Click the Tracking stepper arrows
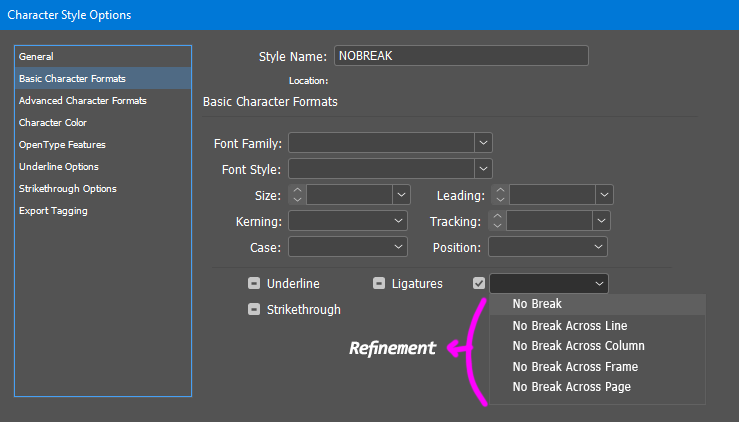Image resolution: width=739 pixels, height=422 pixels. 496,221
